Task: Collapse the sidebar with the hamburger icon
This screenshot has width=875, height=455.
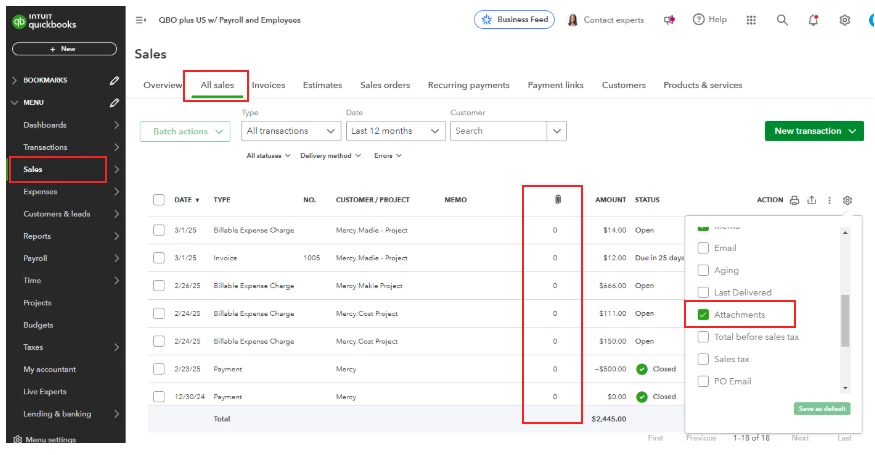Action: pyautogui.click(x=141, y=20)
